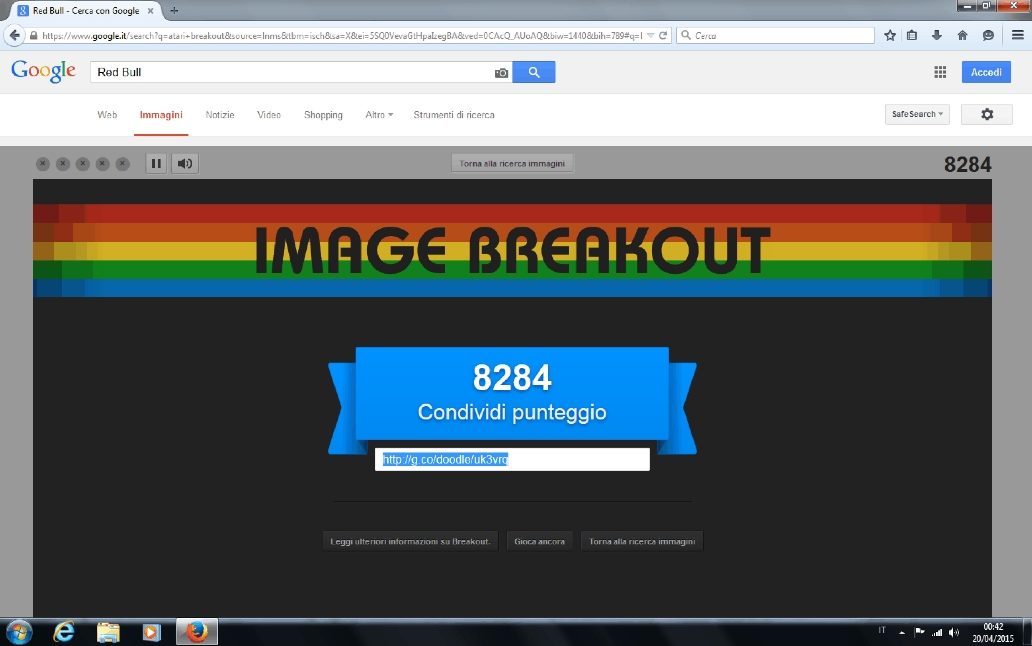1032x646 pixels.
Task: Open the Google apps grid
Action: coord(940,72)
